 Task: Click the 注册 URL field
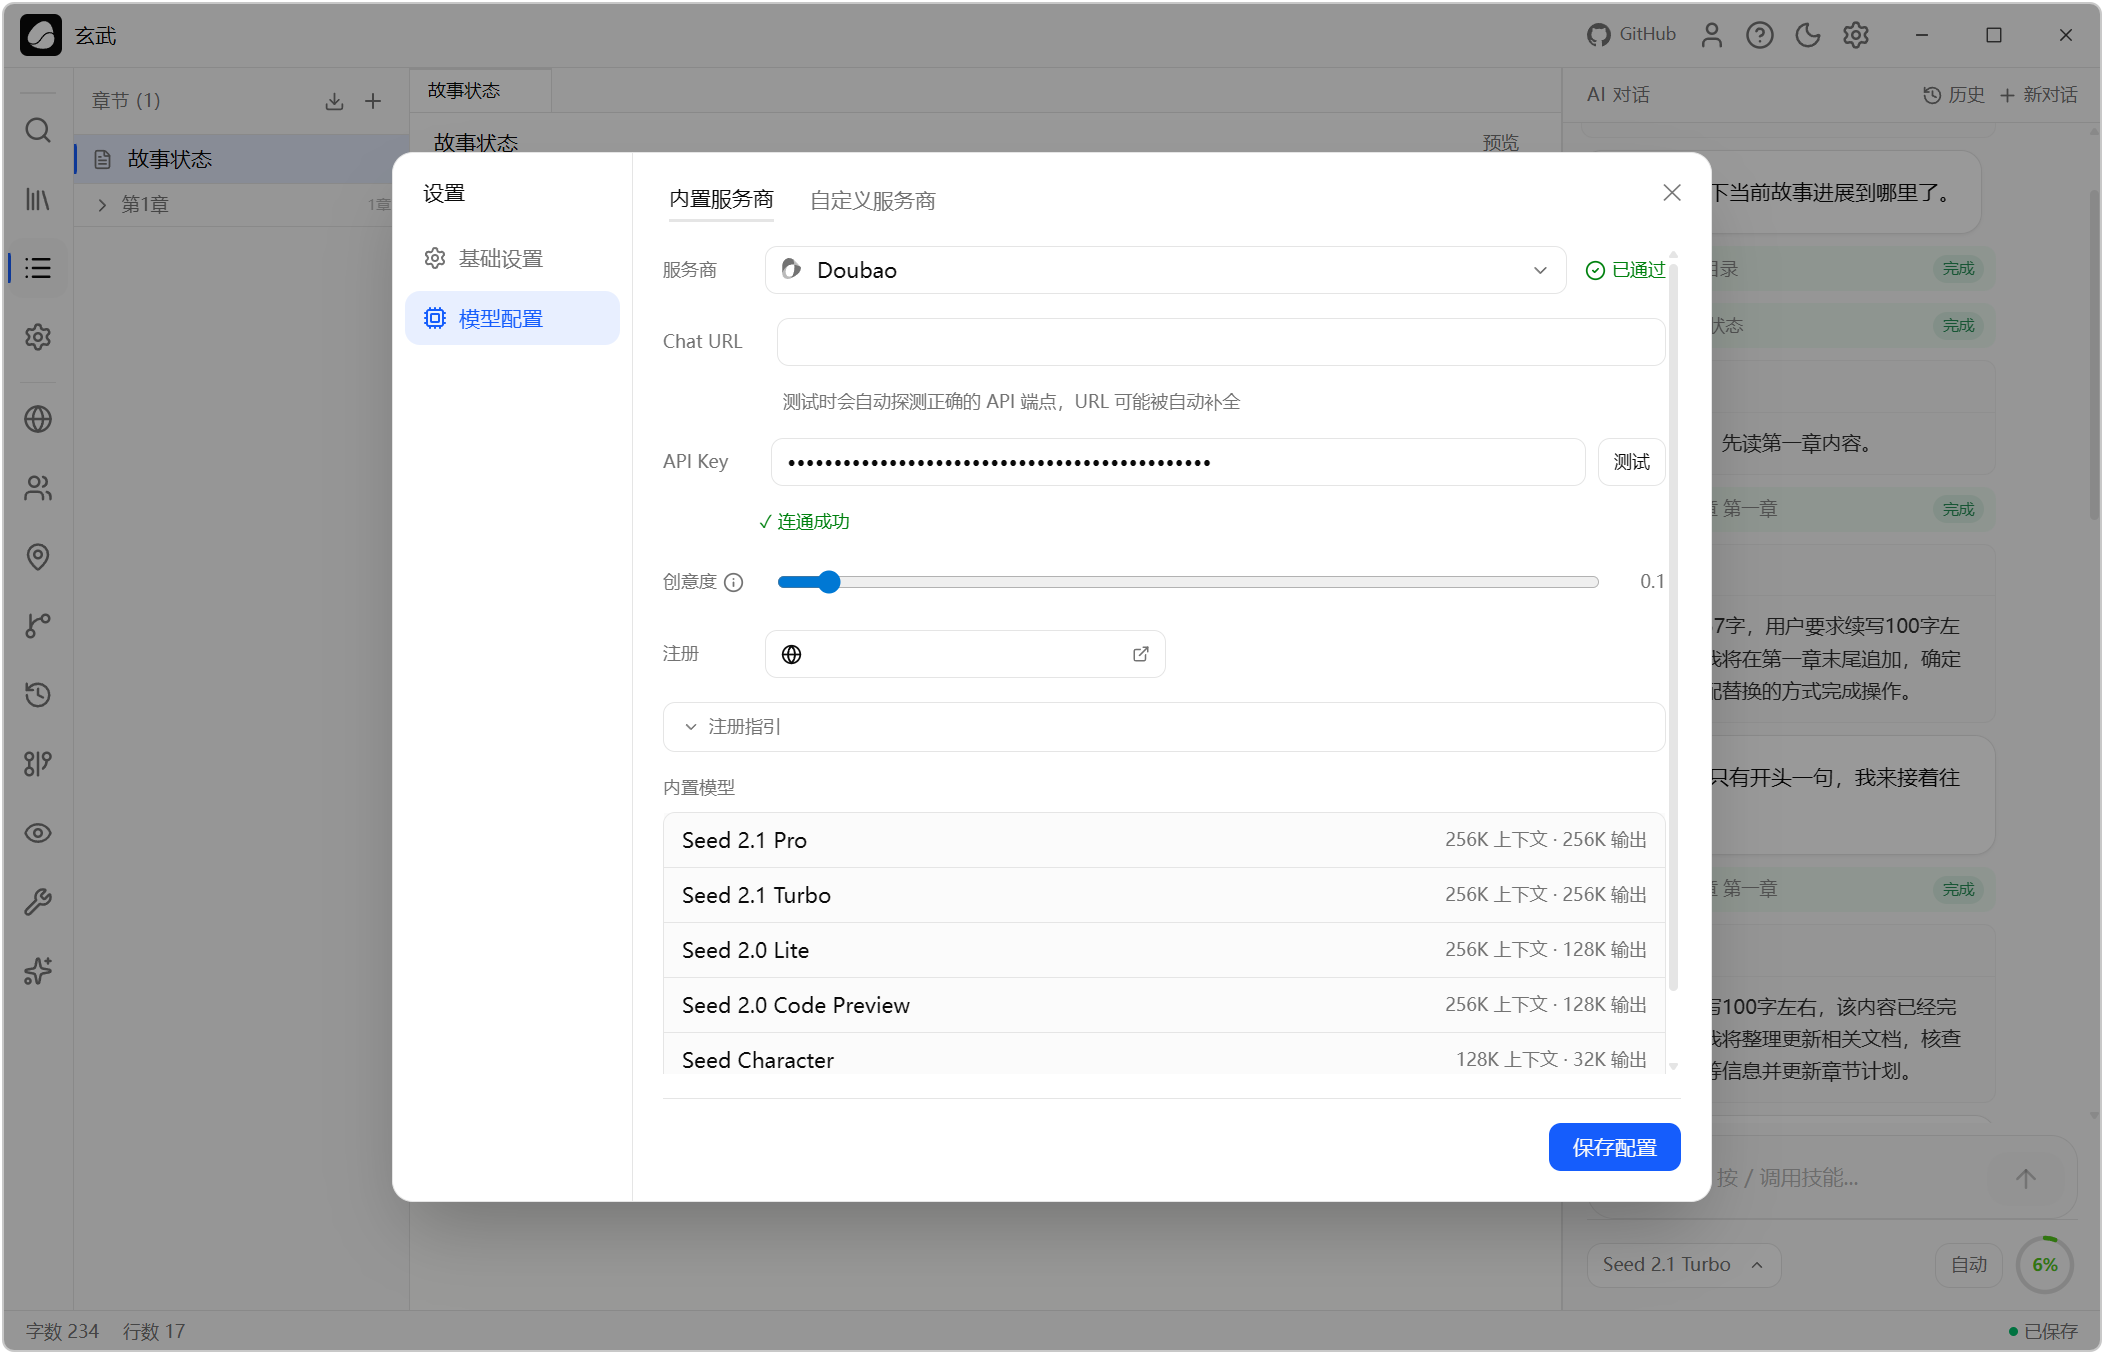pos(965,654)
